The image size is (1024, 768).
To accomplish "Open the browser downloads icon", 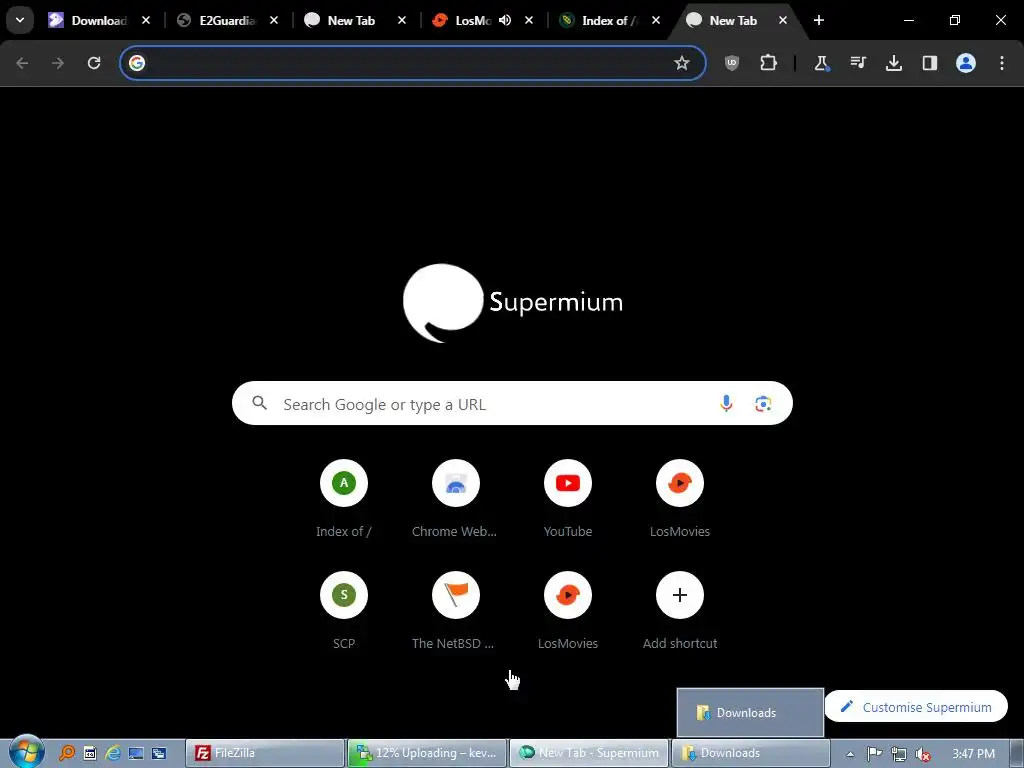I will 894,63.
